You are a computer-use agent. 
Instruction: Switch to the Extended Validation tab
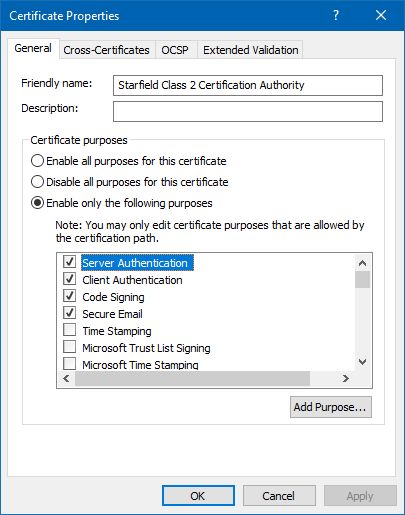[x=251, y=50]
